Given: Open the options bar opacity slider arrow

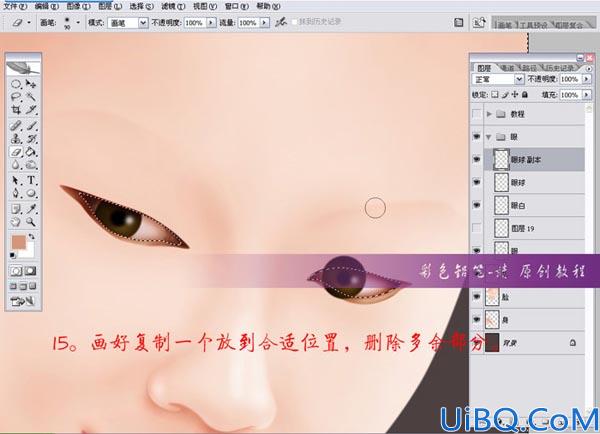Looking at the screenshot, I should pyautogui.click(x=211, y=23).
